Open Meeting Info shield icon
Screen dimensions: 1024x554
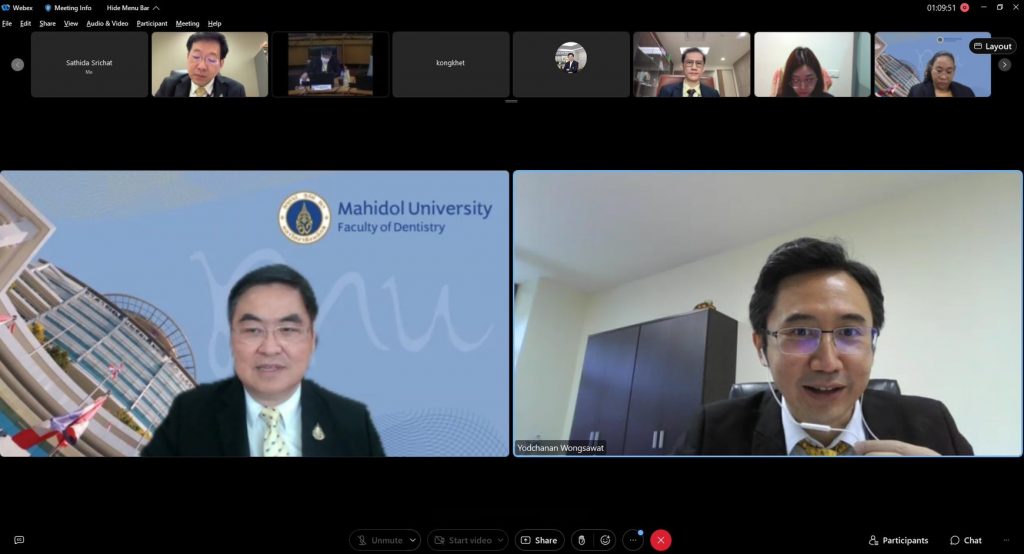coord(48,8)
